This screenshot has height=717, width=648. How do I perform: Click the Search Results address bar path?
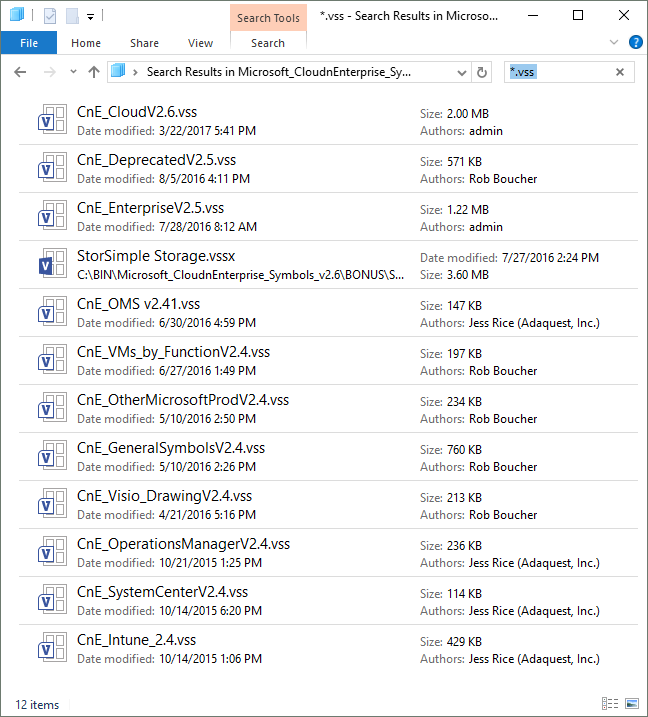click(x=278, y=72)
